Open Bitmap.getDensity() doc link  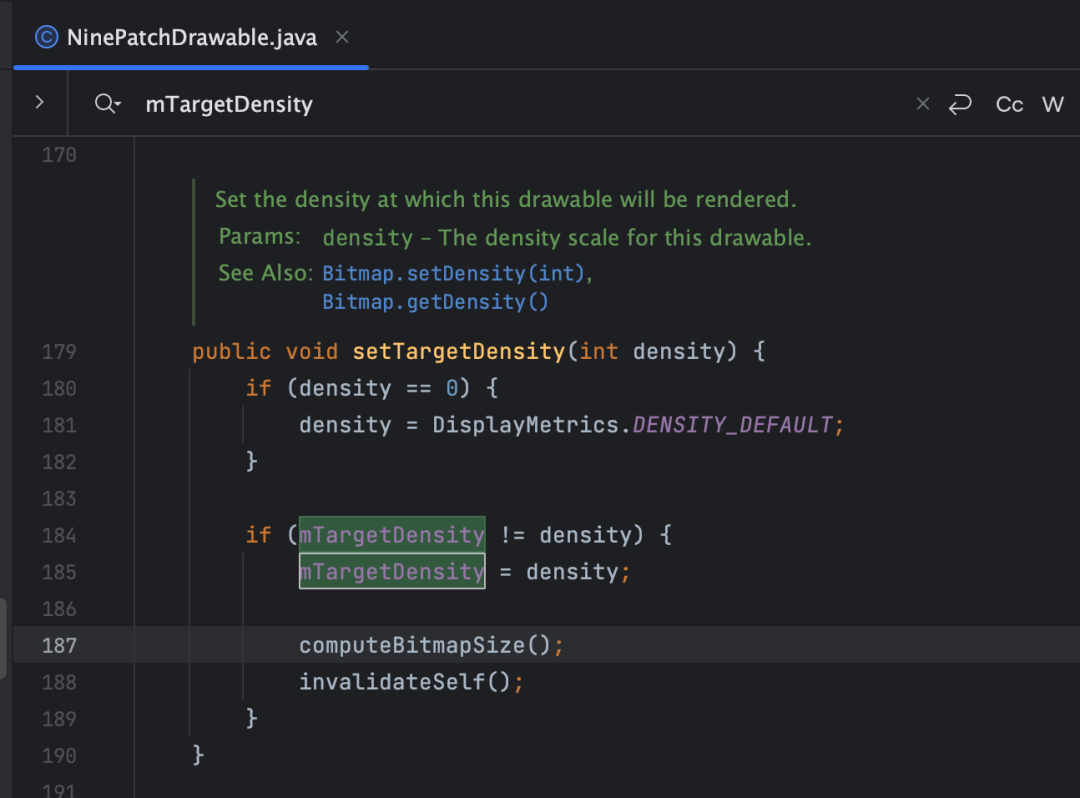[435, 302]
